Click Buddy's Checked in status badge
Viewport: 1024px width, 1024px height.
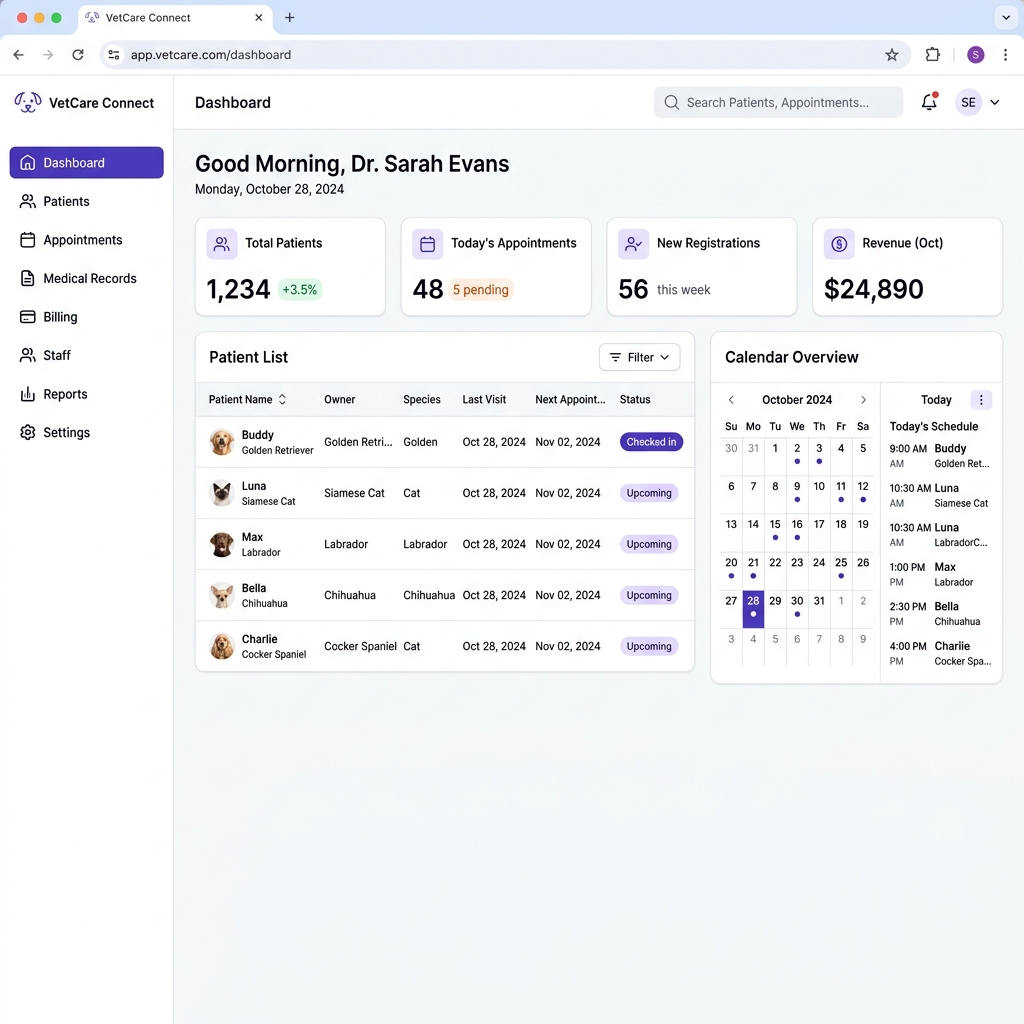(651, 442)
